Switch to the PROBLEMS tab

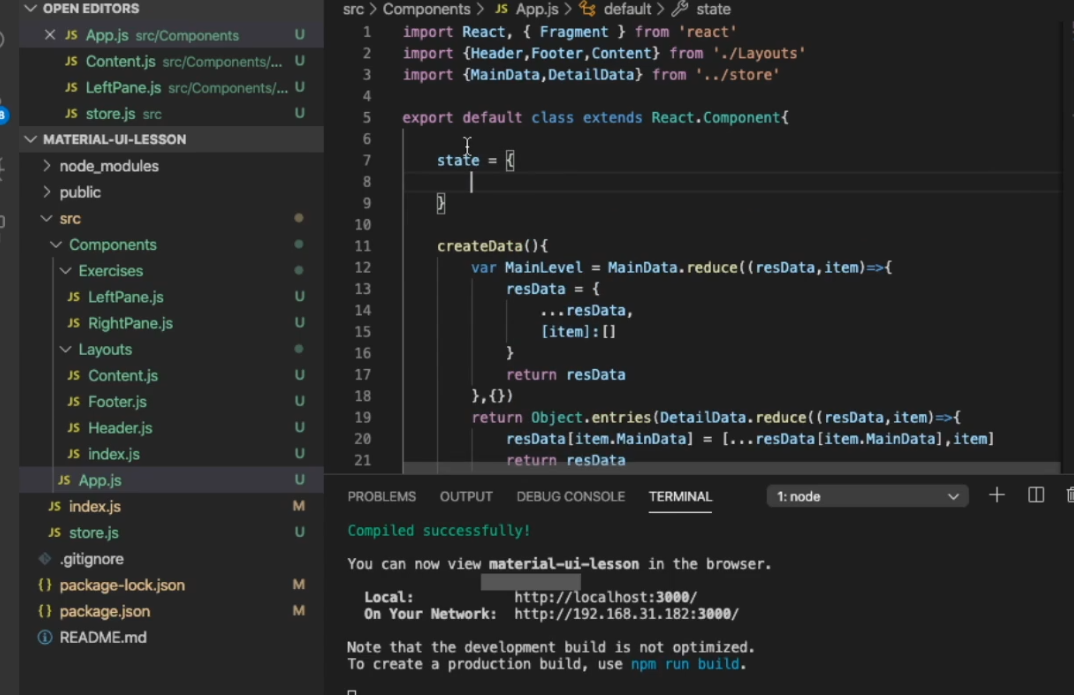coord(381,496)
